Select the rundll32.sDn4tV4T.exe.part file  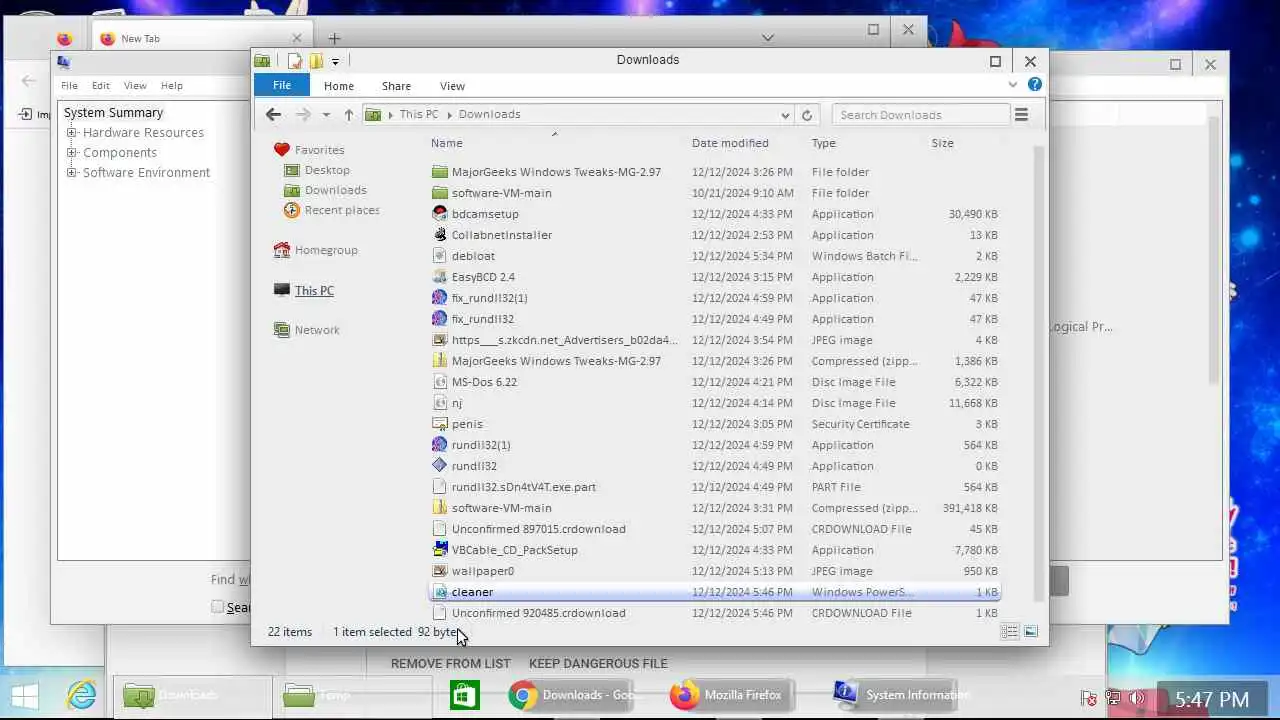pyautogui.click(x=714, y=487)
